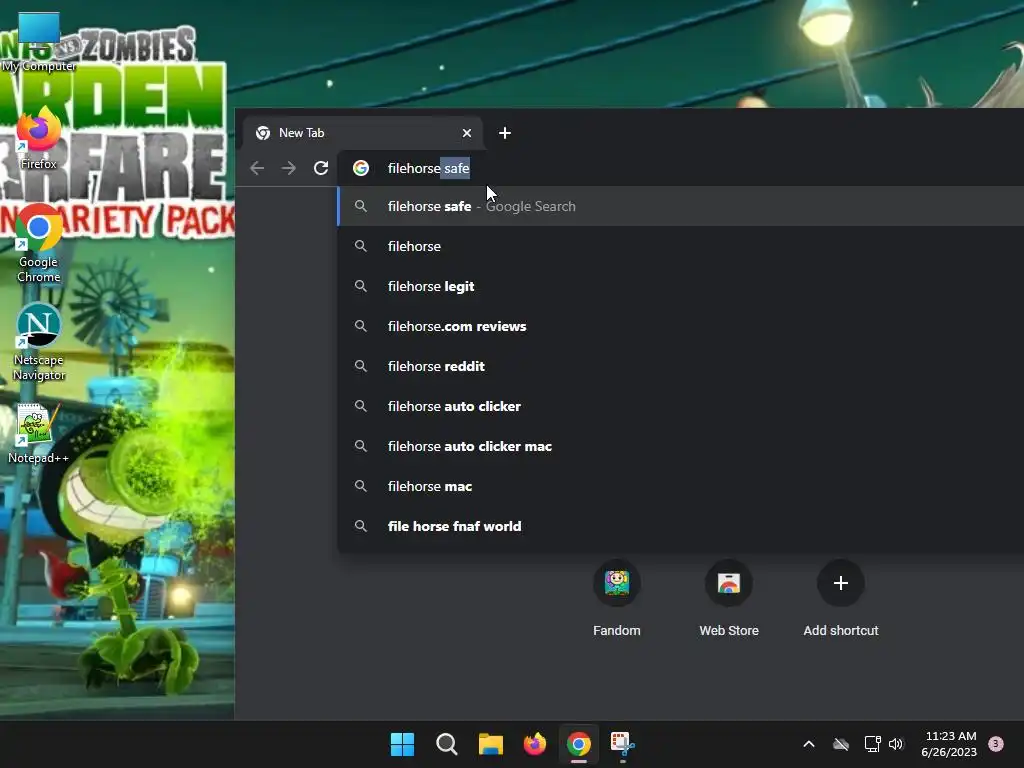Screen dimensions: 1024x768
Task: Click the address bar text filehorse safe
Action: click(428, 168)
